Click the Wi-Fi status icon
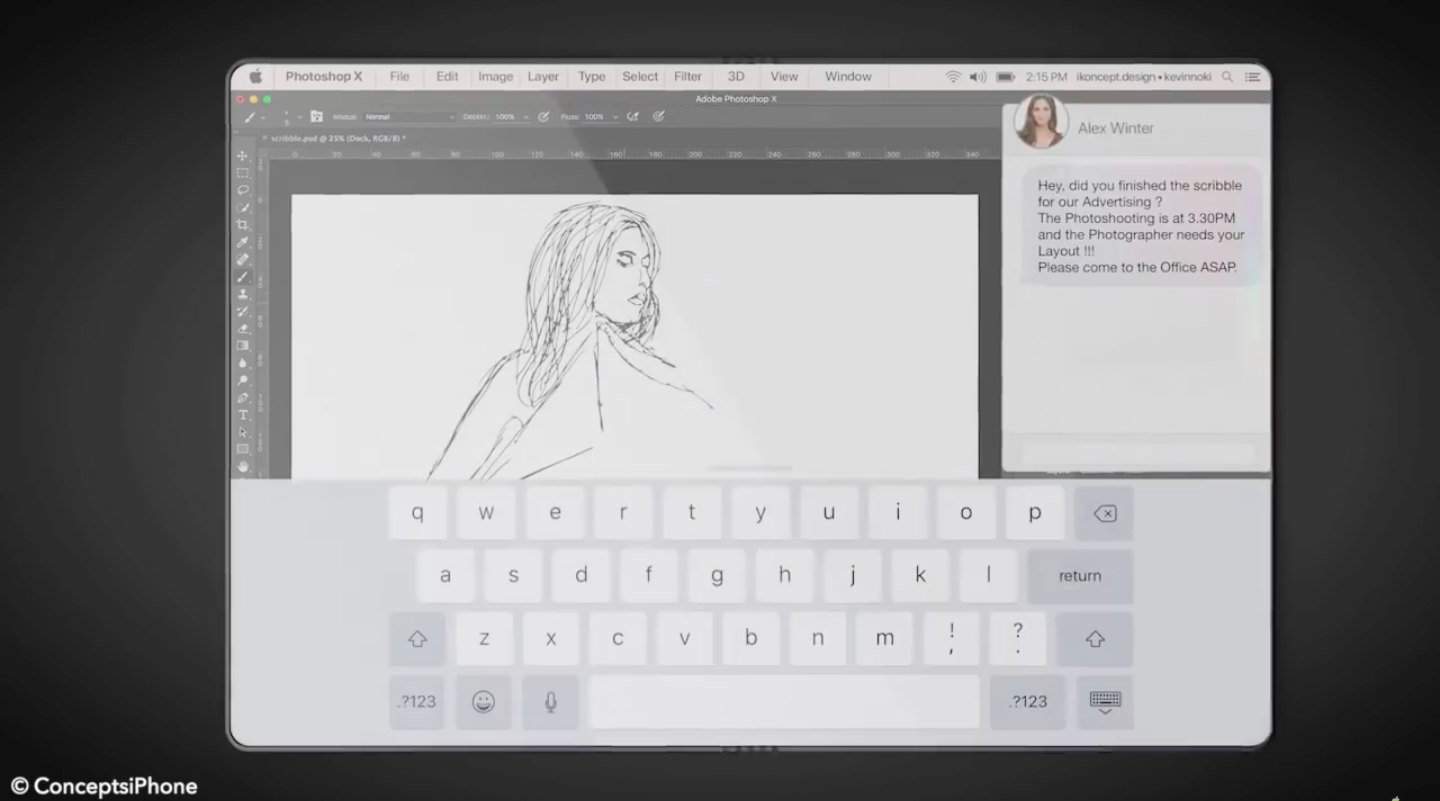The image size is (1440, 801). (953, 77)
